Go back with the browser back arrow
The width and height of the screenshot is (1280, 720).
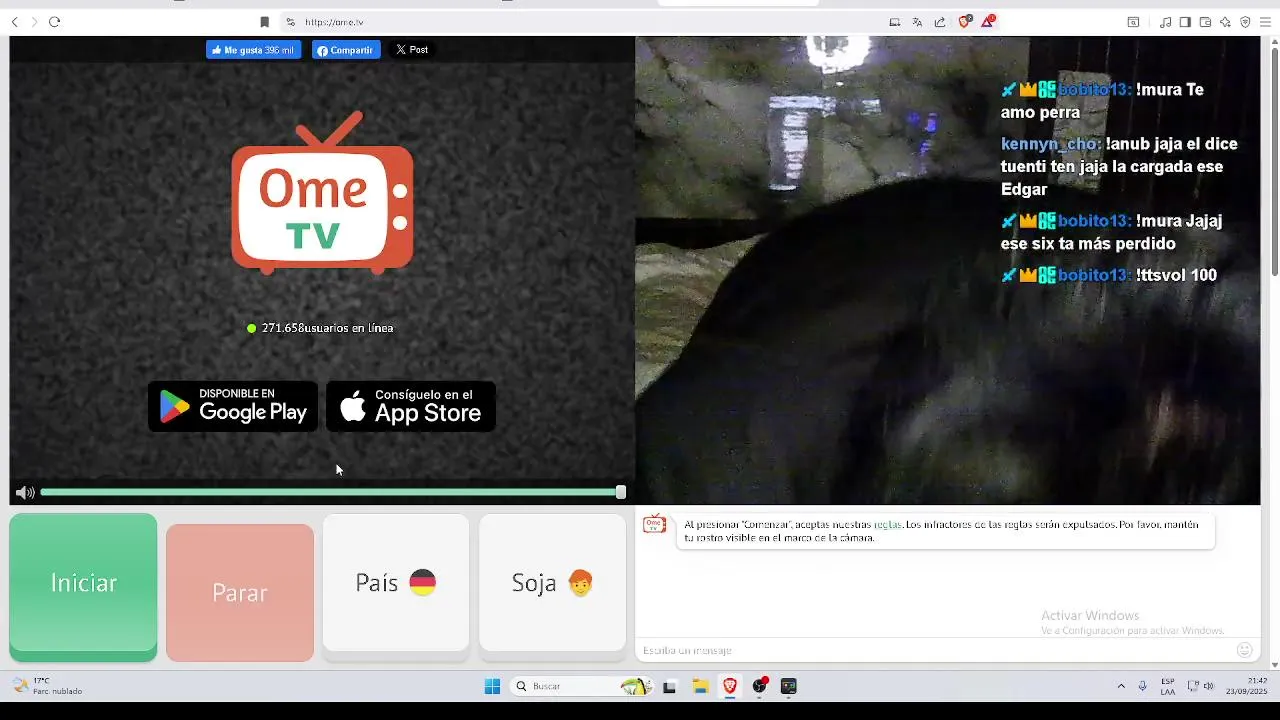(x=14, y=22)
